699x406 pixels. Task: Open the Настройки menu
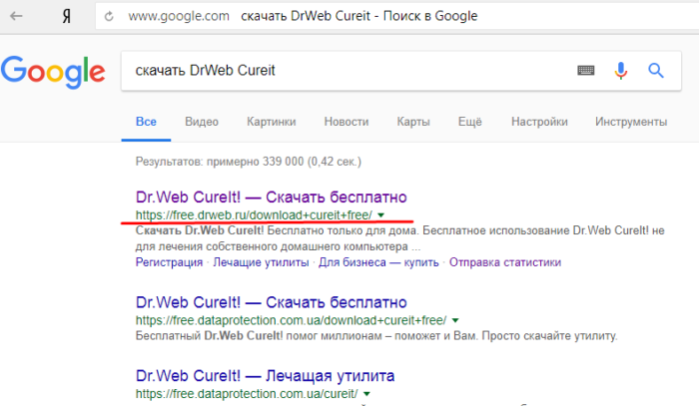pyautogui.click(x=539, y=122)
